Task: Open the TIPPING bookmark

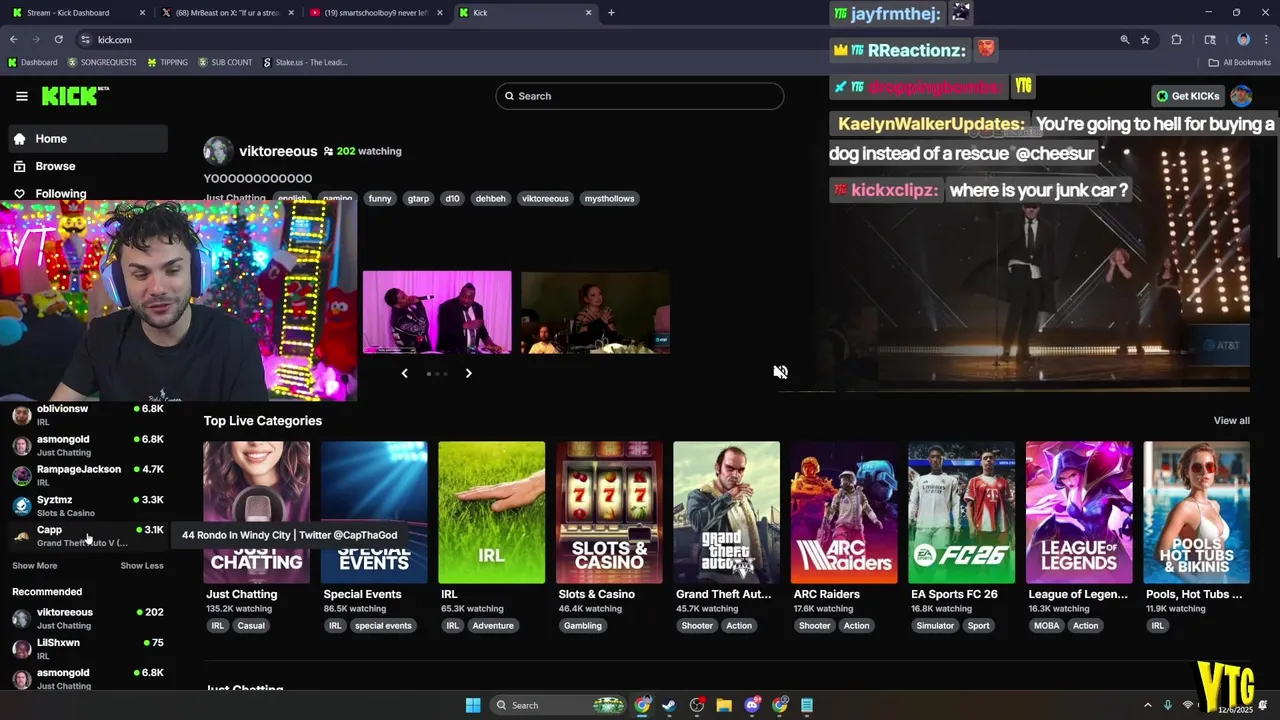Action: pos(167,62)
